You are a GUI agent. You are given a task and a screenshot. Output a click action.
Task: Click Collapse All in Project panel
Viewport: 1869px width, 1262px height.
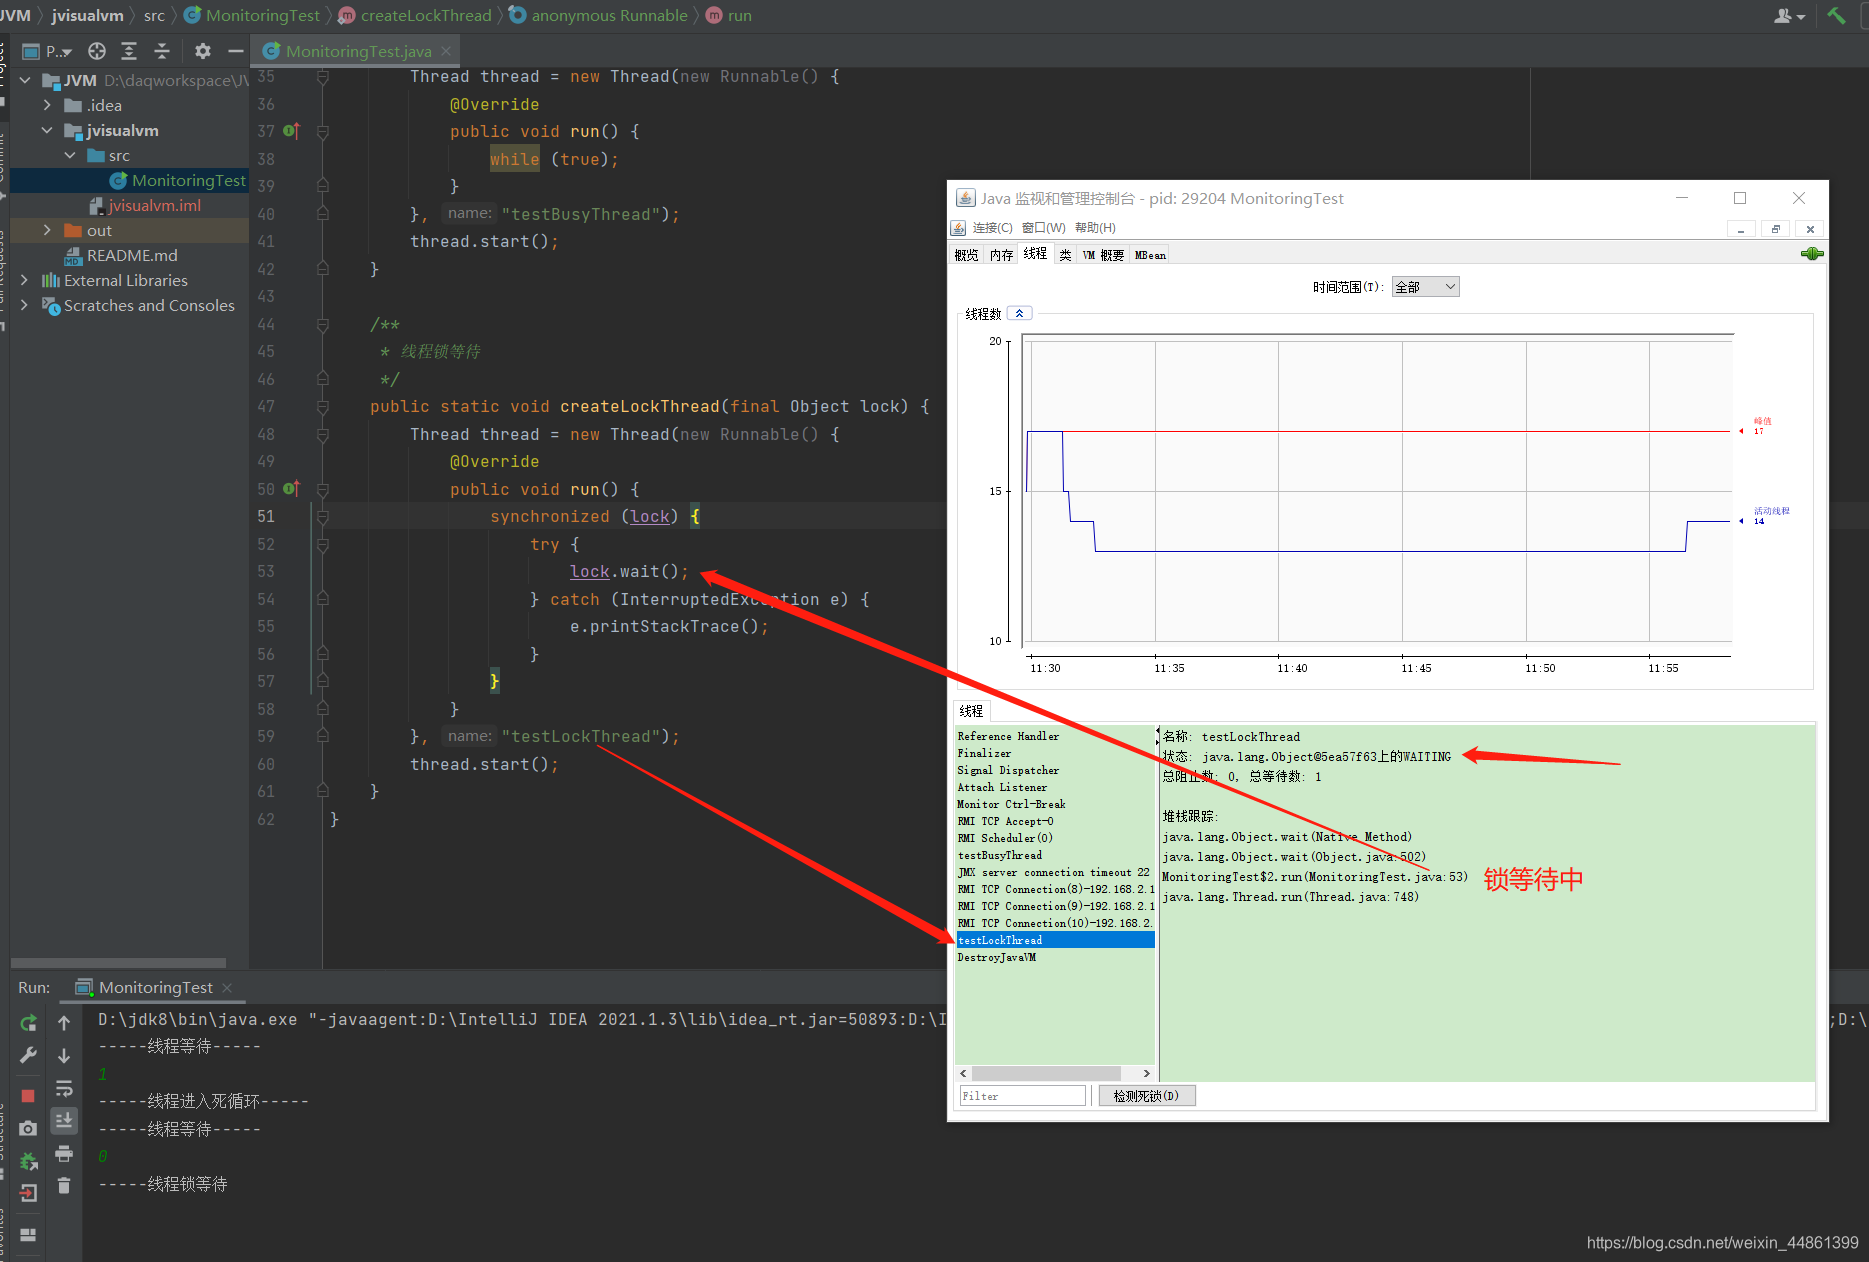click(162, 51)
